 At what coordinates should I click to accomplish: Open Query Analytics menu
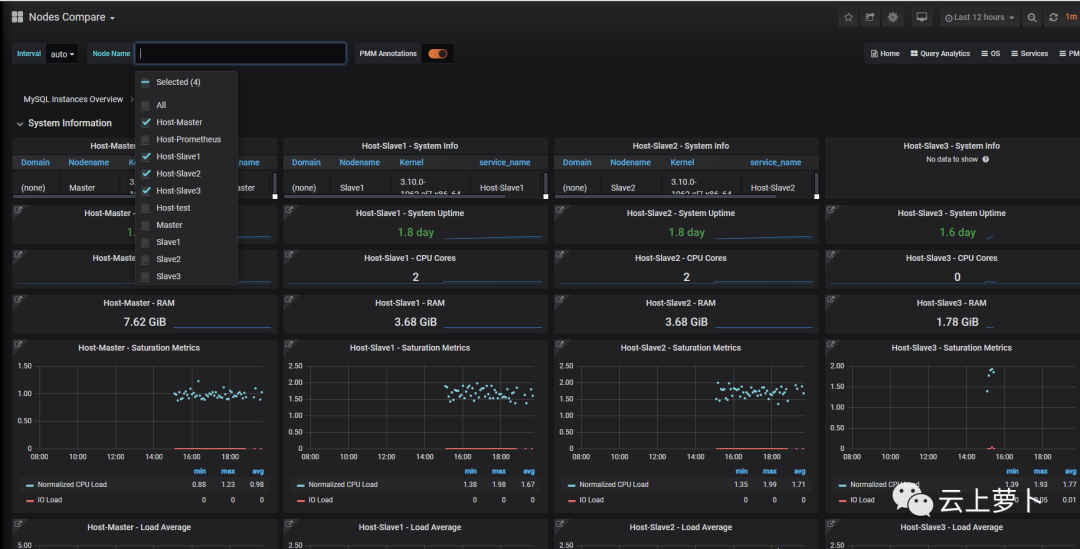click(x=940, y=54)
